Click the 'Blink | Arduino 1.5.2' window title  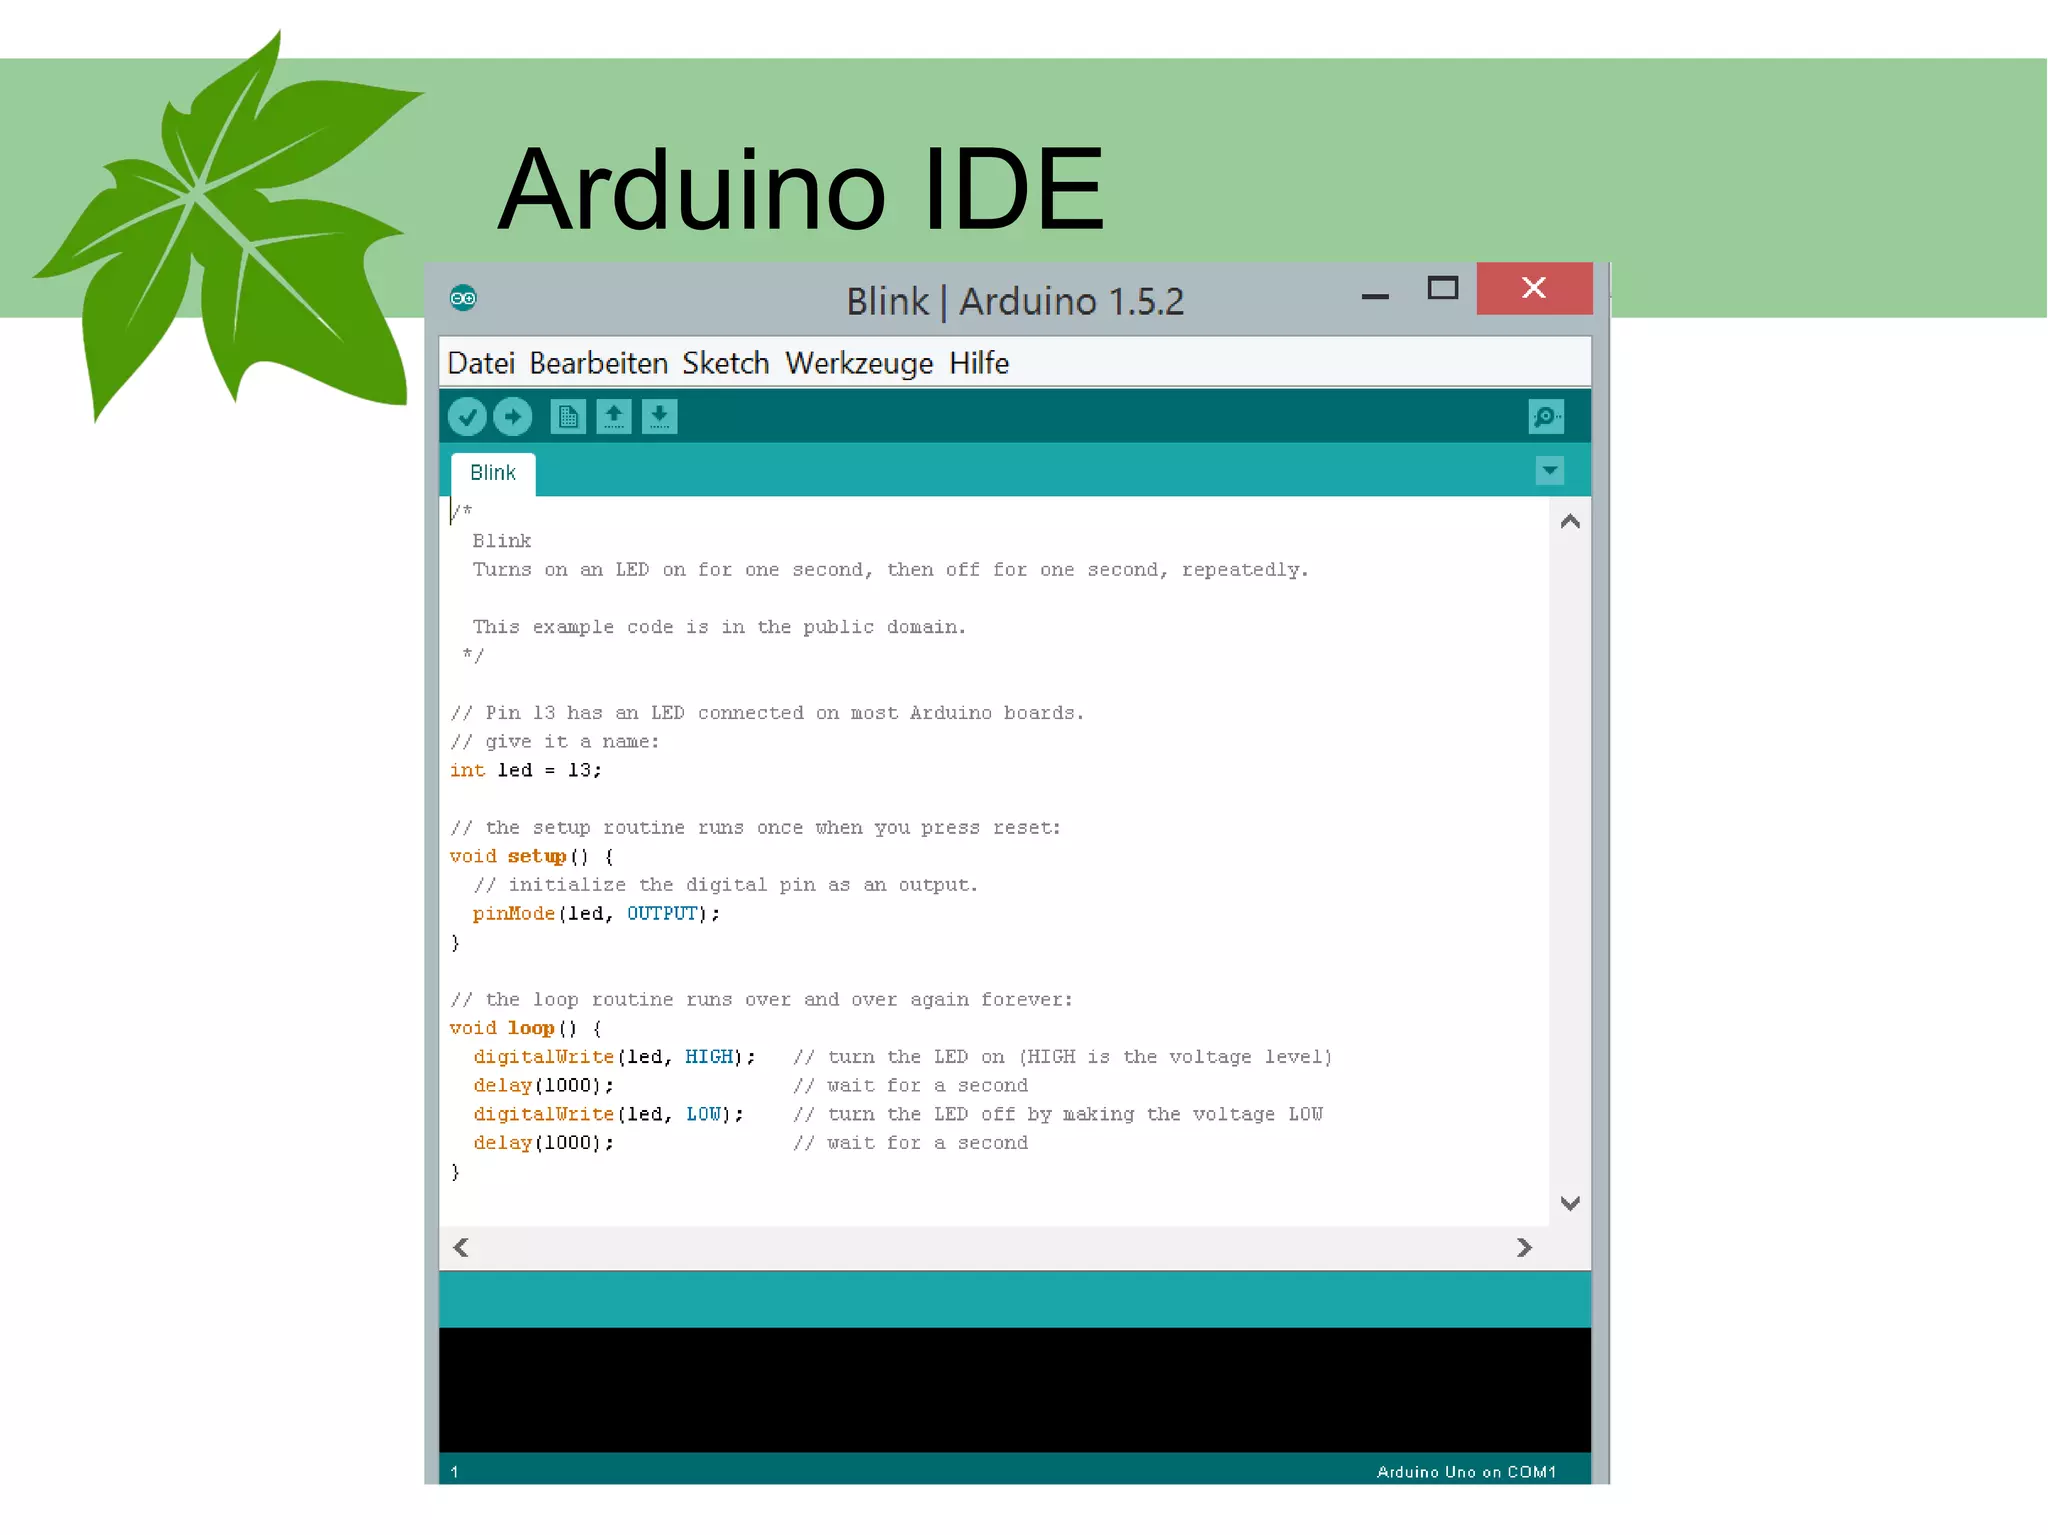coord(1015,301)
